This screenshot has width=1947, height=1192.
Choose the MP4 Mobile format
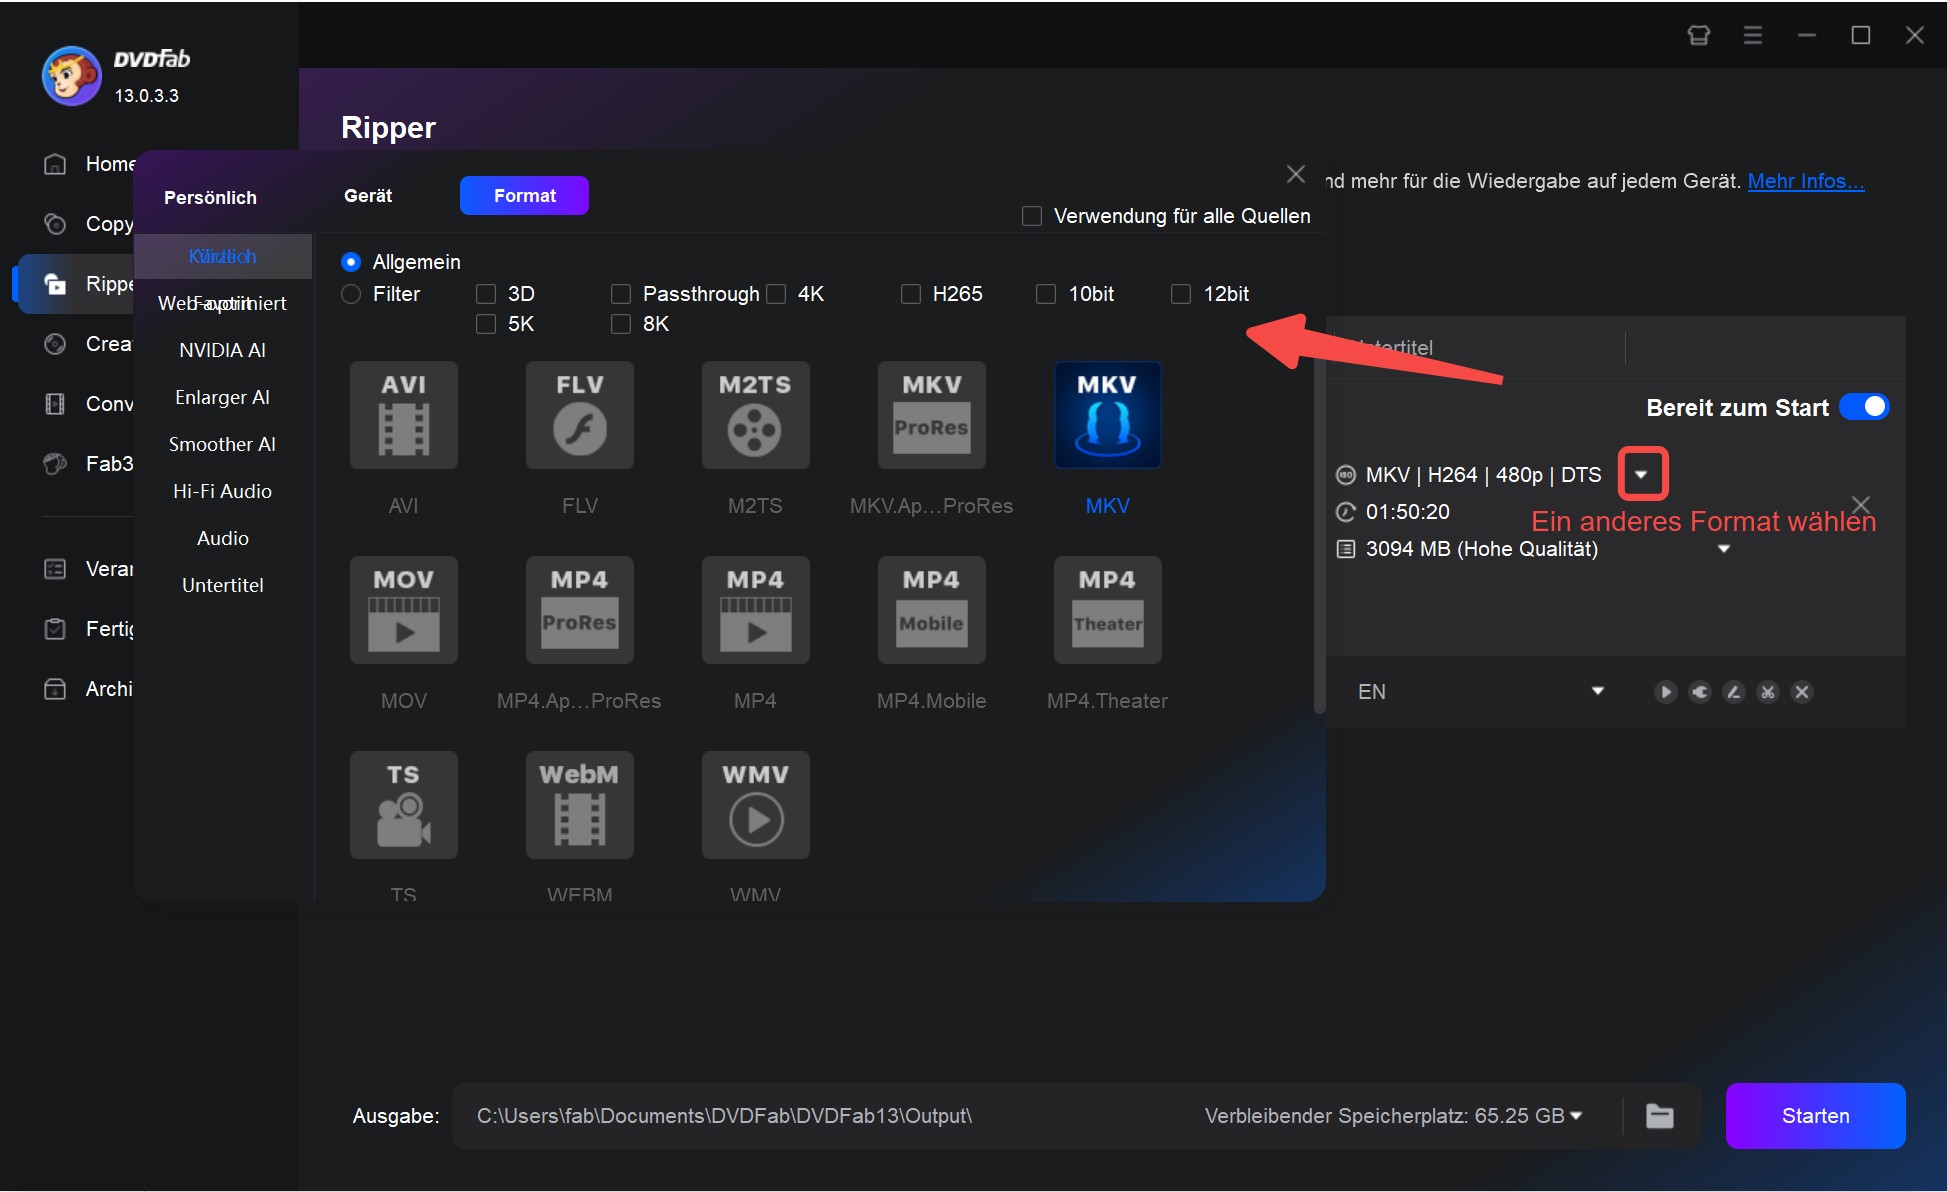[931, 610]
